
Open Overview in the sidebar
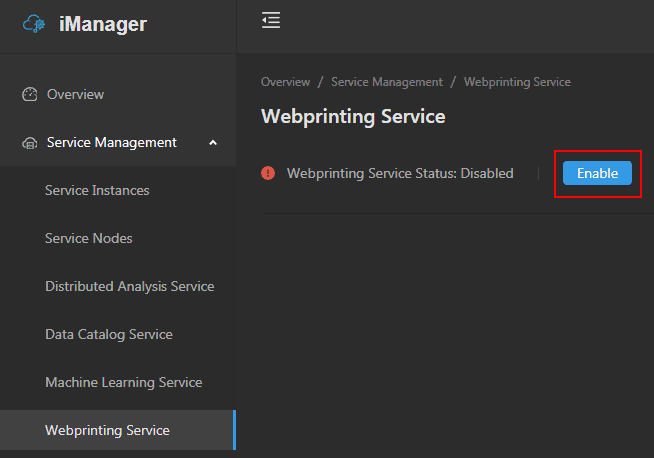tap(75, 94)
